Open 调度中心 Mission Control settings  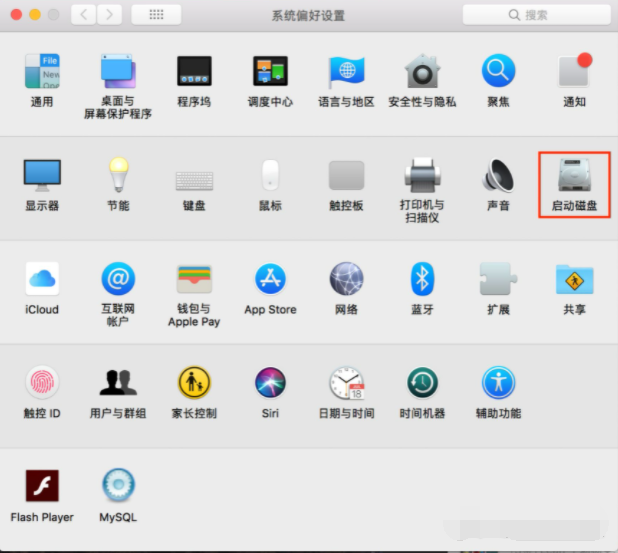[x=270, y=72]
